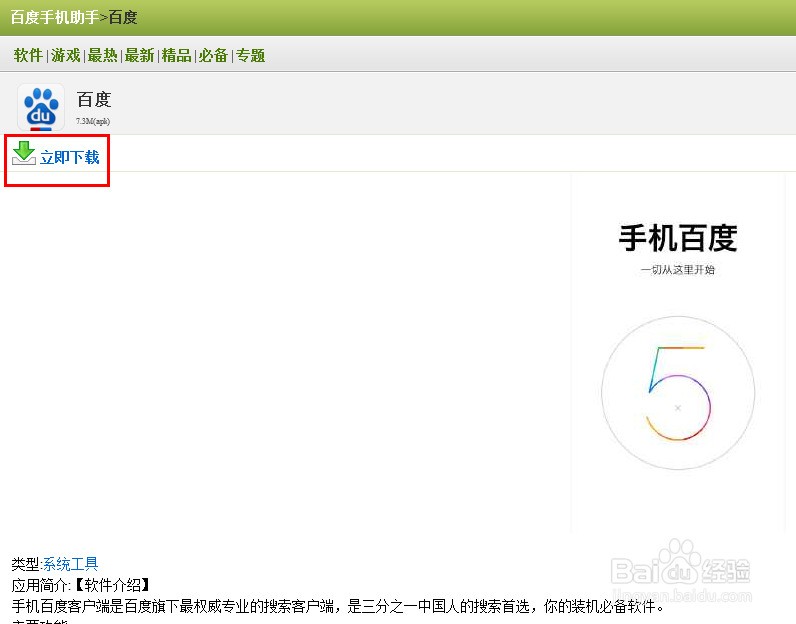Click the 一切从这里开始 tagline in the preview
796x624 pixels.
click(x=678, y=270)
